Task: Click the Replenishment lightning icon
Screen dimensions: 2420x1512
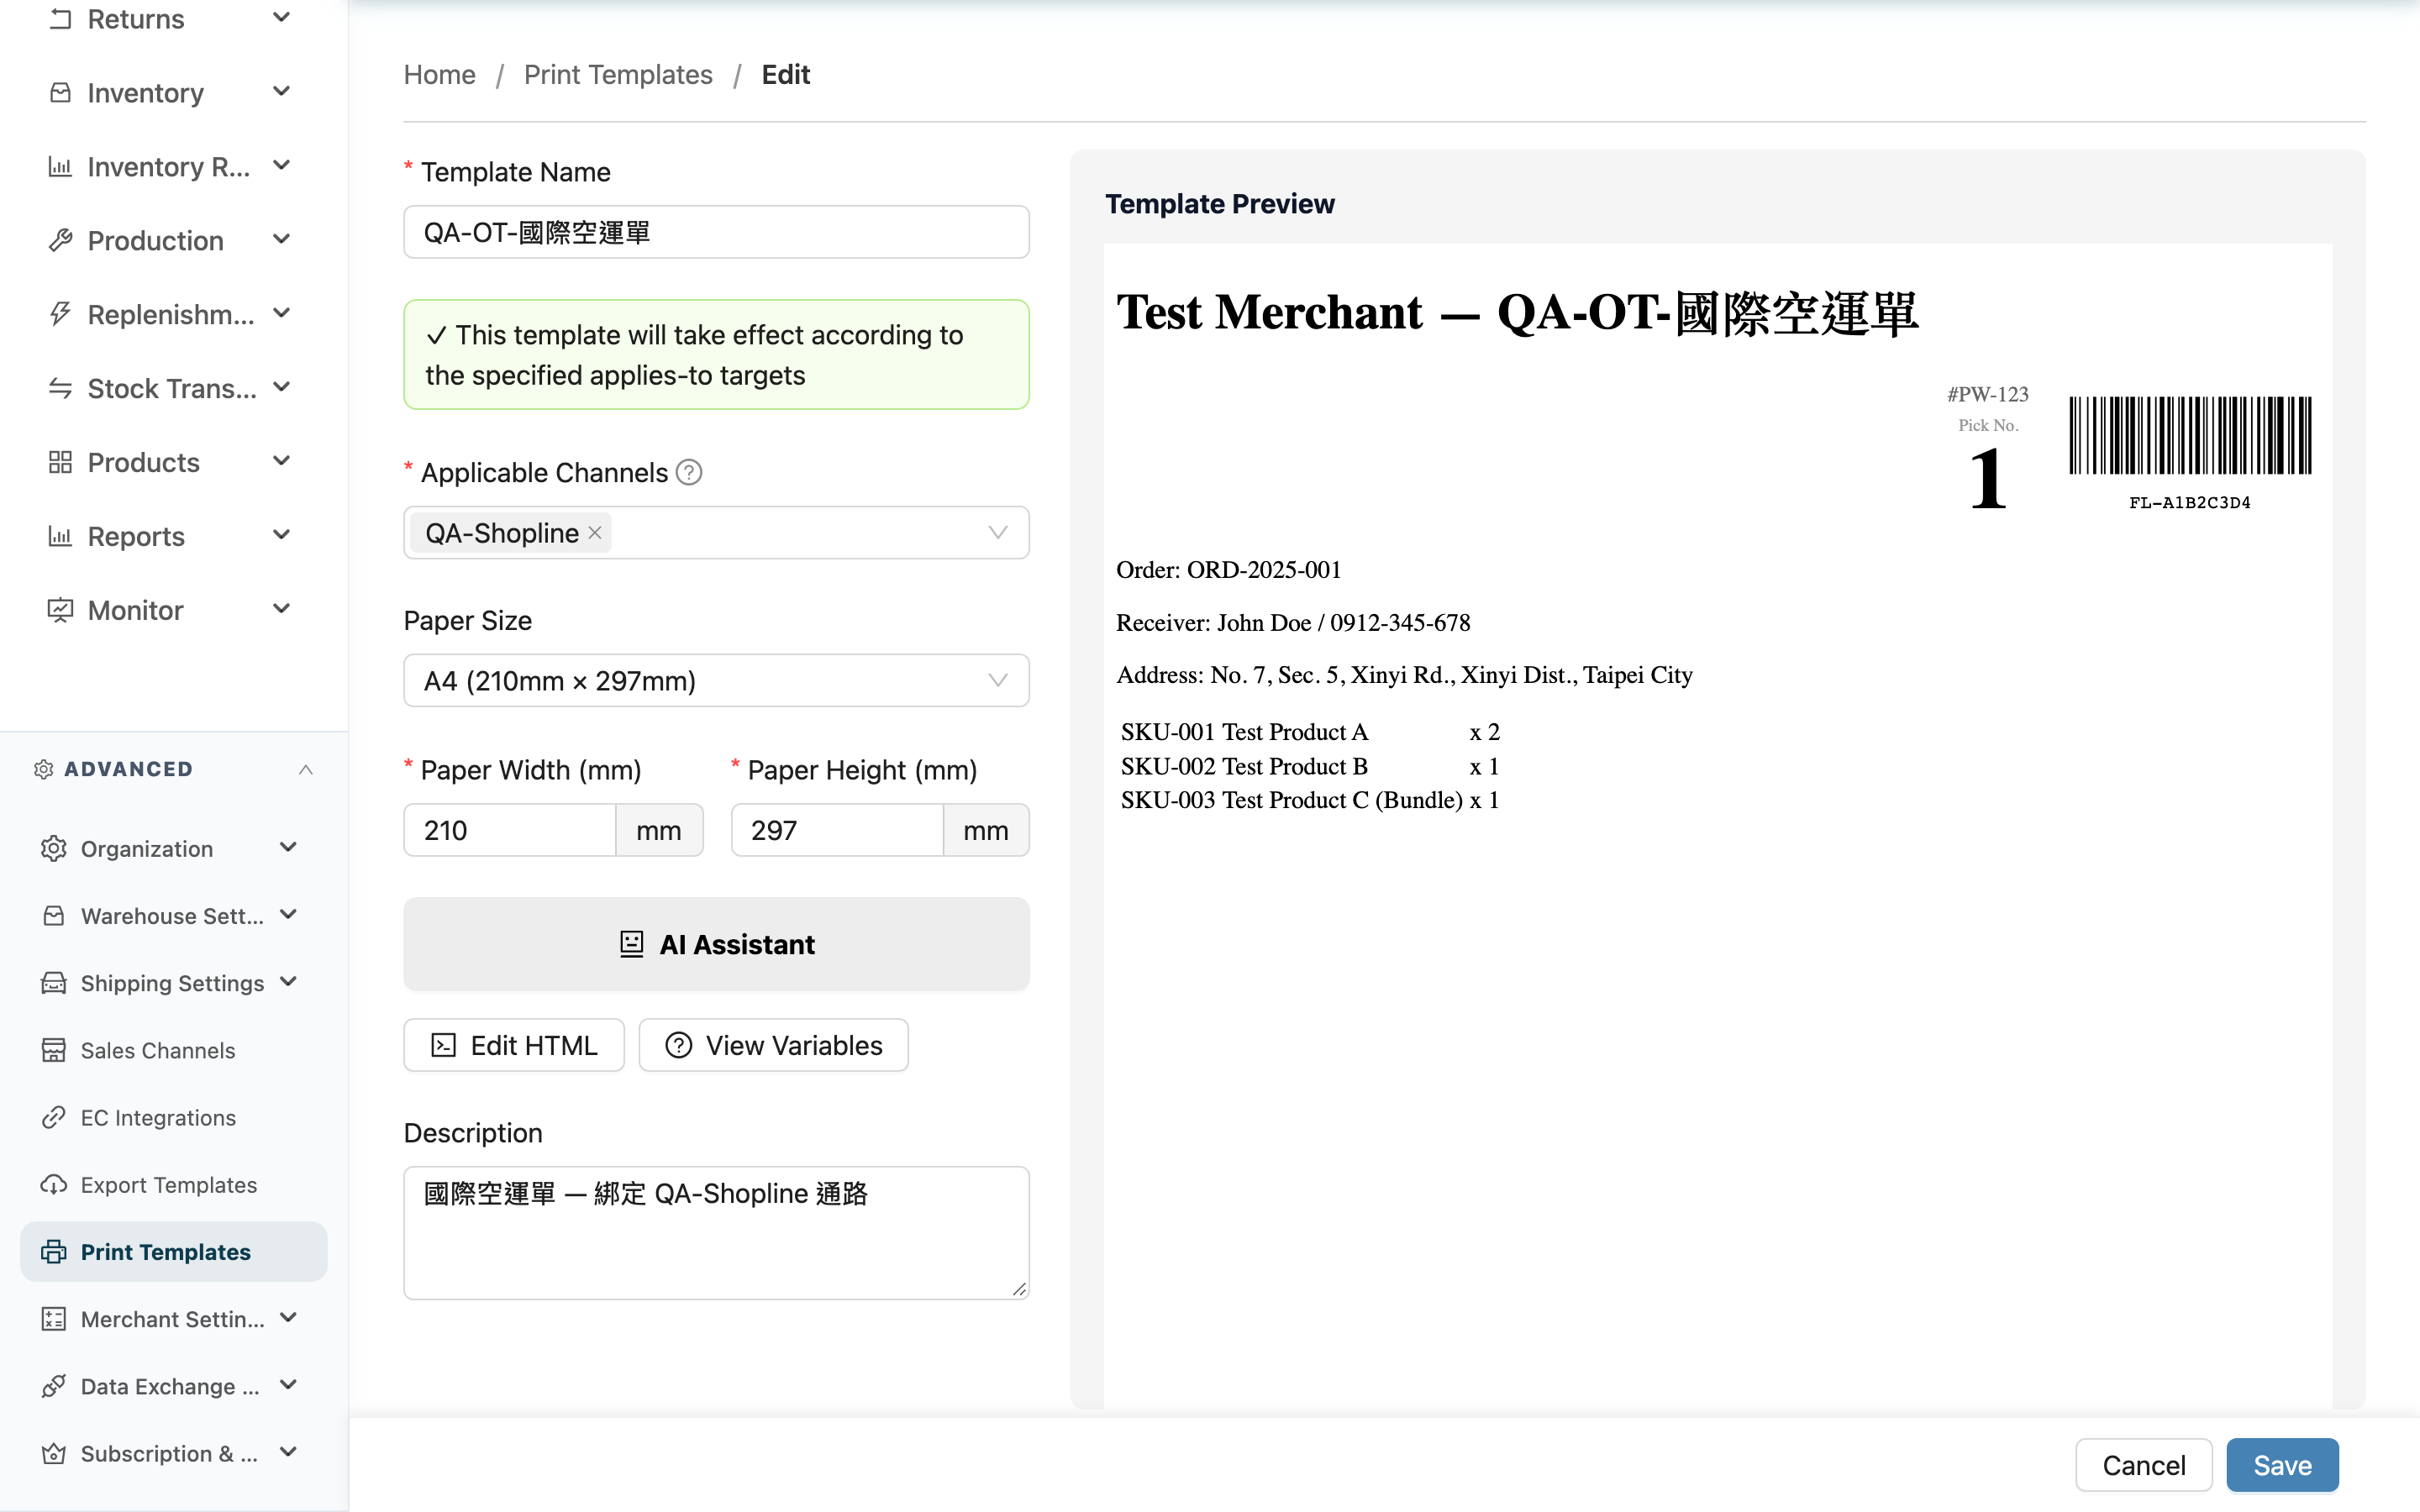Action: click(x=60, y=315)
